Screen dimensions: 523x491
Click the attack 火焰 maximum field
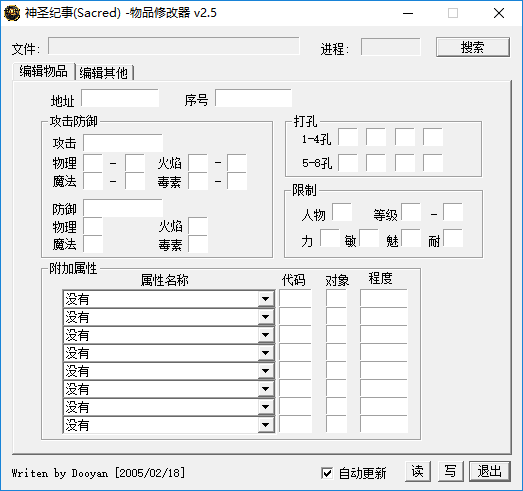pyautogui.click(x=237, y=163)
